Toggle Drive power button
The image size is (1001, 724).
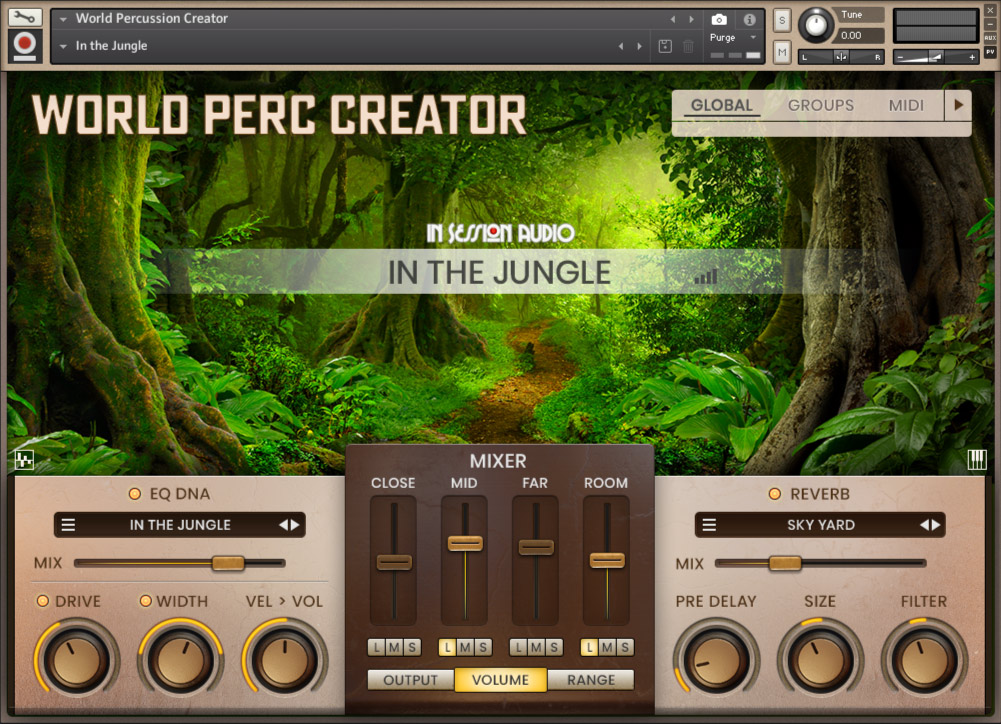tap(43, 601)
